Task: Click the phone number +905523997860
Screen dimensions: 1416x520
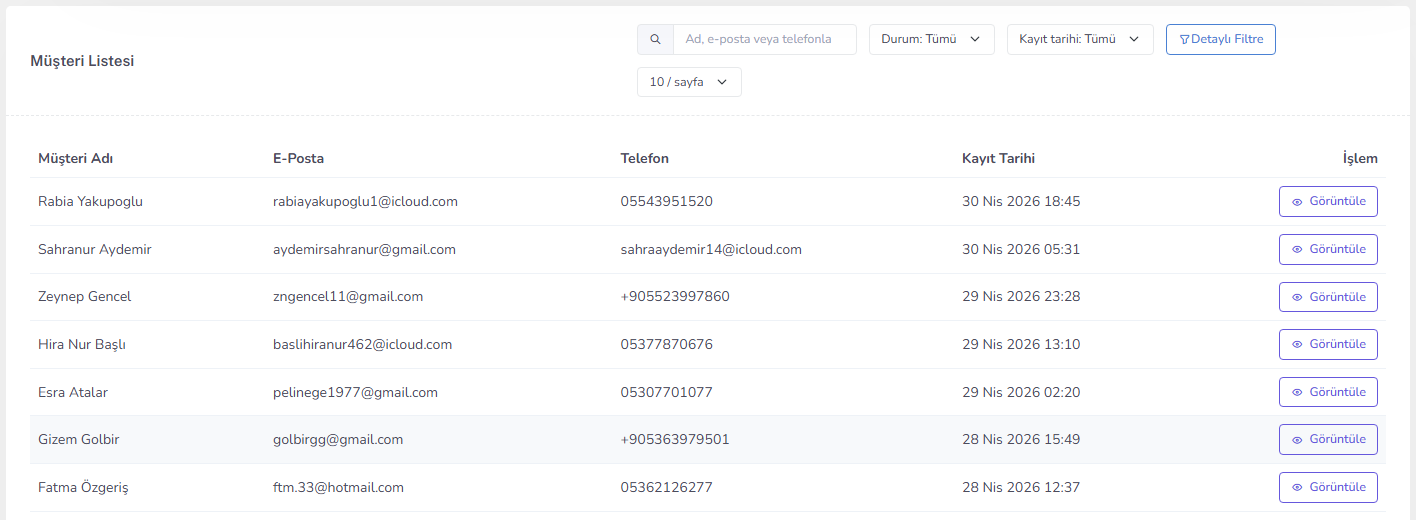Action: tap(675, 297)
